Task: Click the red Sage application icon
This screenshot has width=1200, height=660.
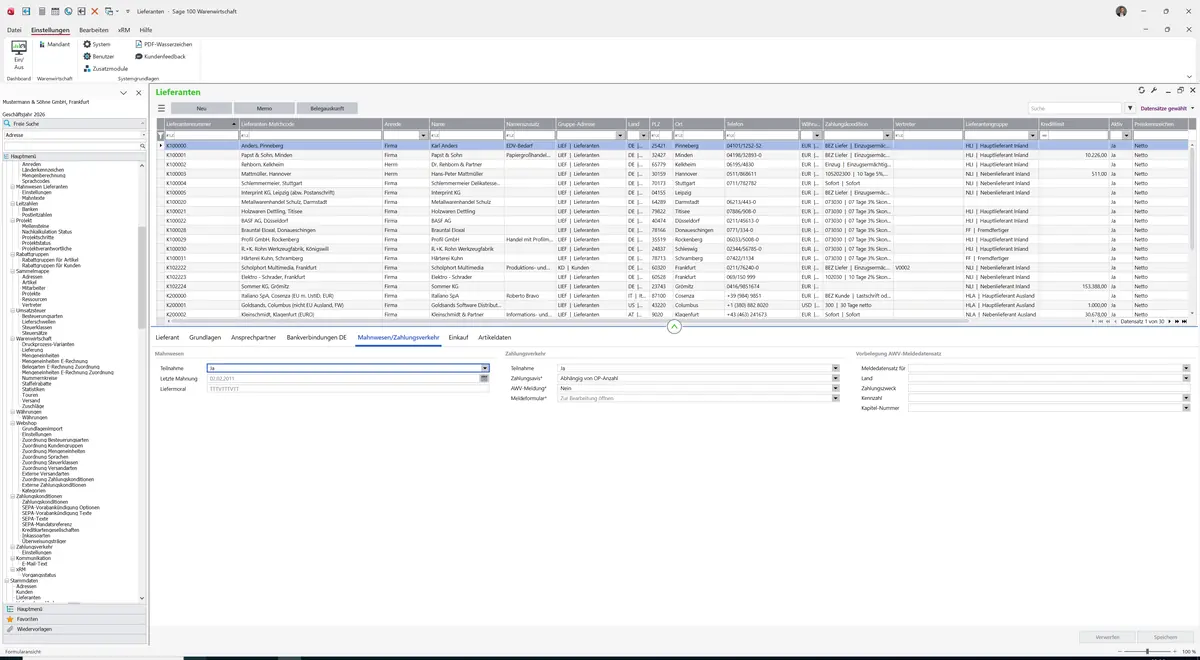Action: pos(10,11)
